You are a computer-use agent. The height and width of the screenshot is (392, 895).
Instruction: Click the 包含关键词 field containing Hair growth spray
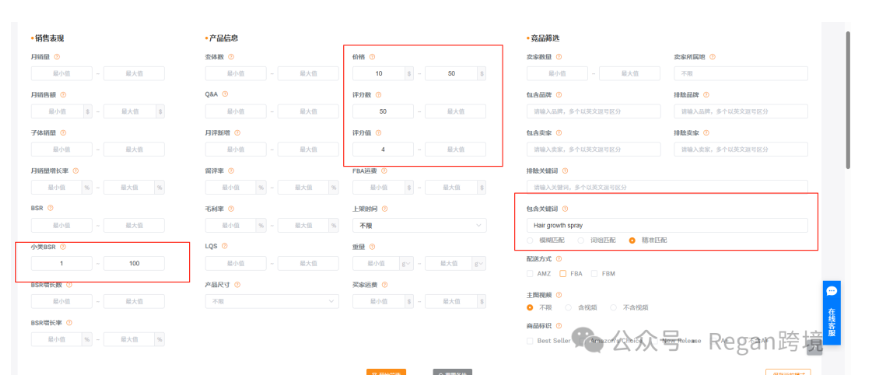(667, 225)
